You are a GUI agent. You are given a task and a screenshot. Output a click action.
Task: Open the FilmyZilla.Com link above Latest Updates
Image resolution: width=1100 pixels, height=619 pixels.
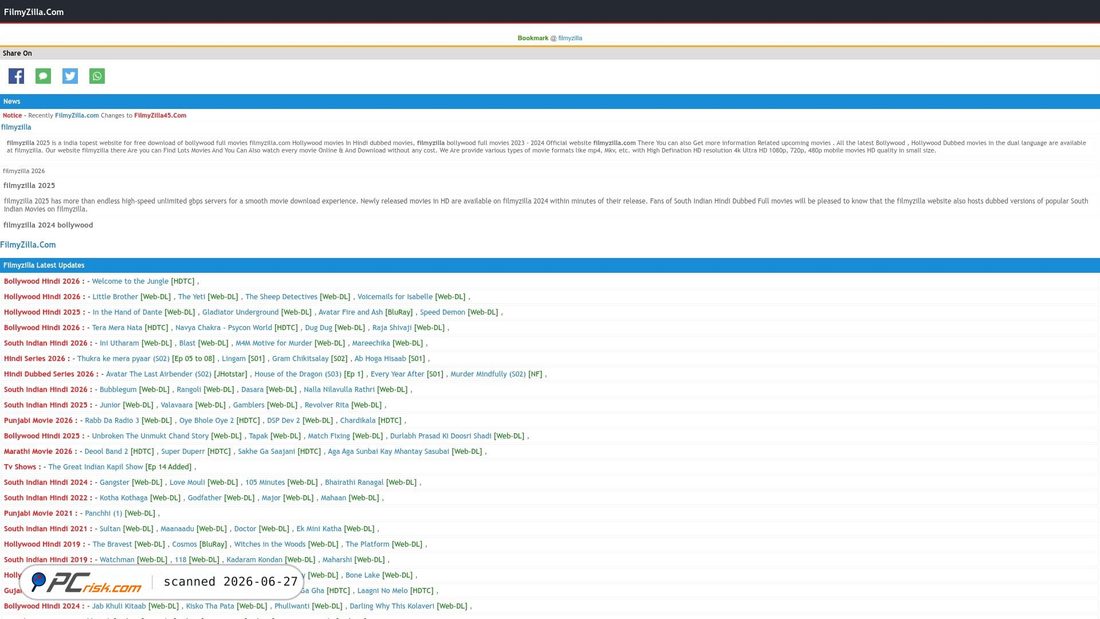point(28,245)
